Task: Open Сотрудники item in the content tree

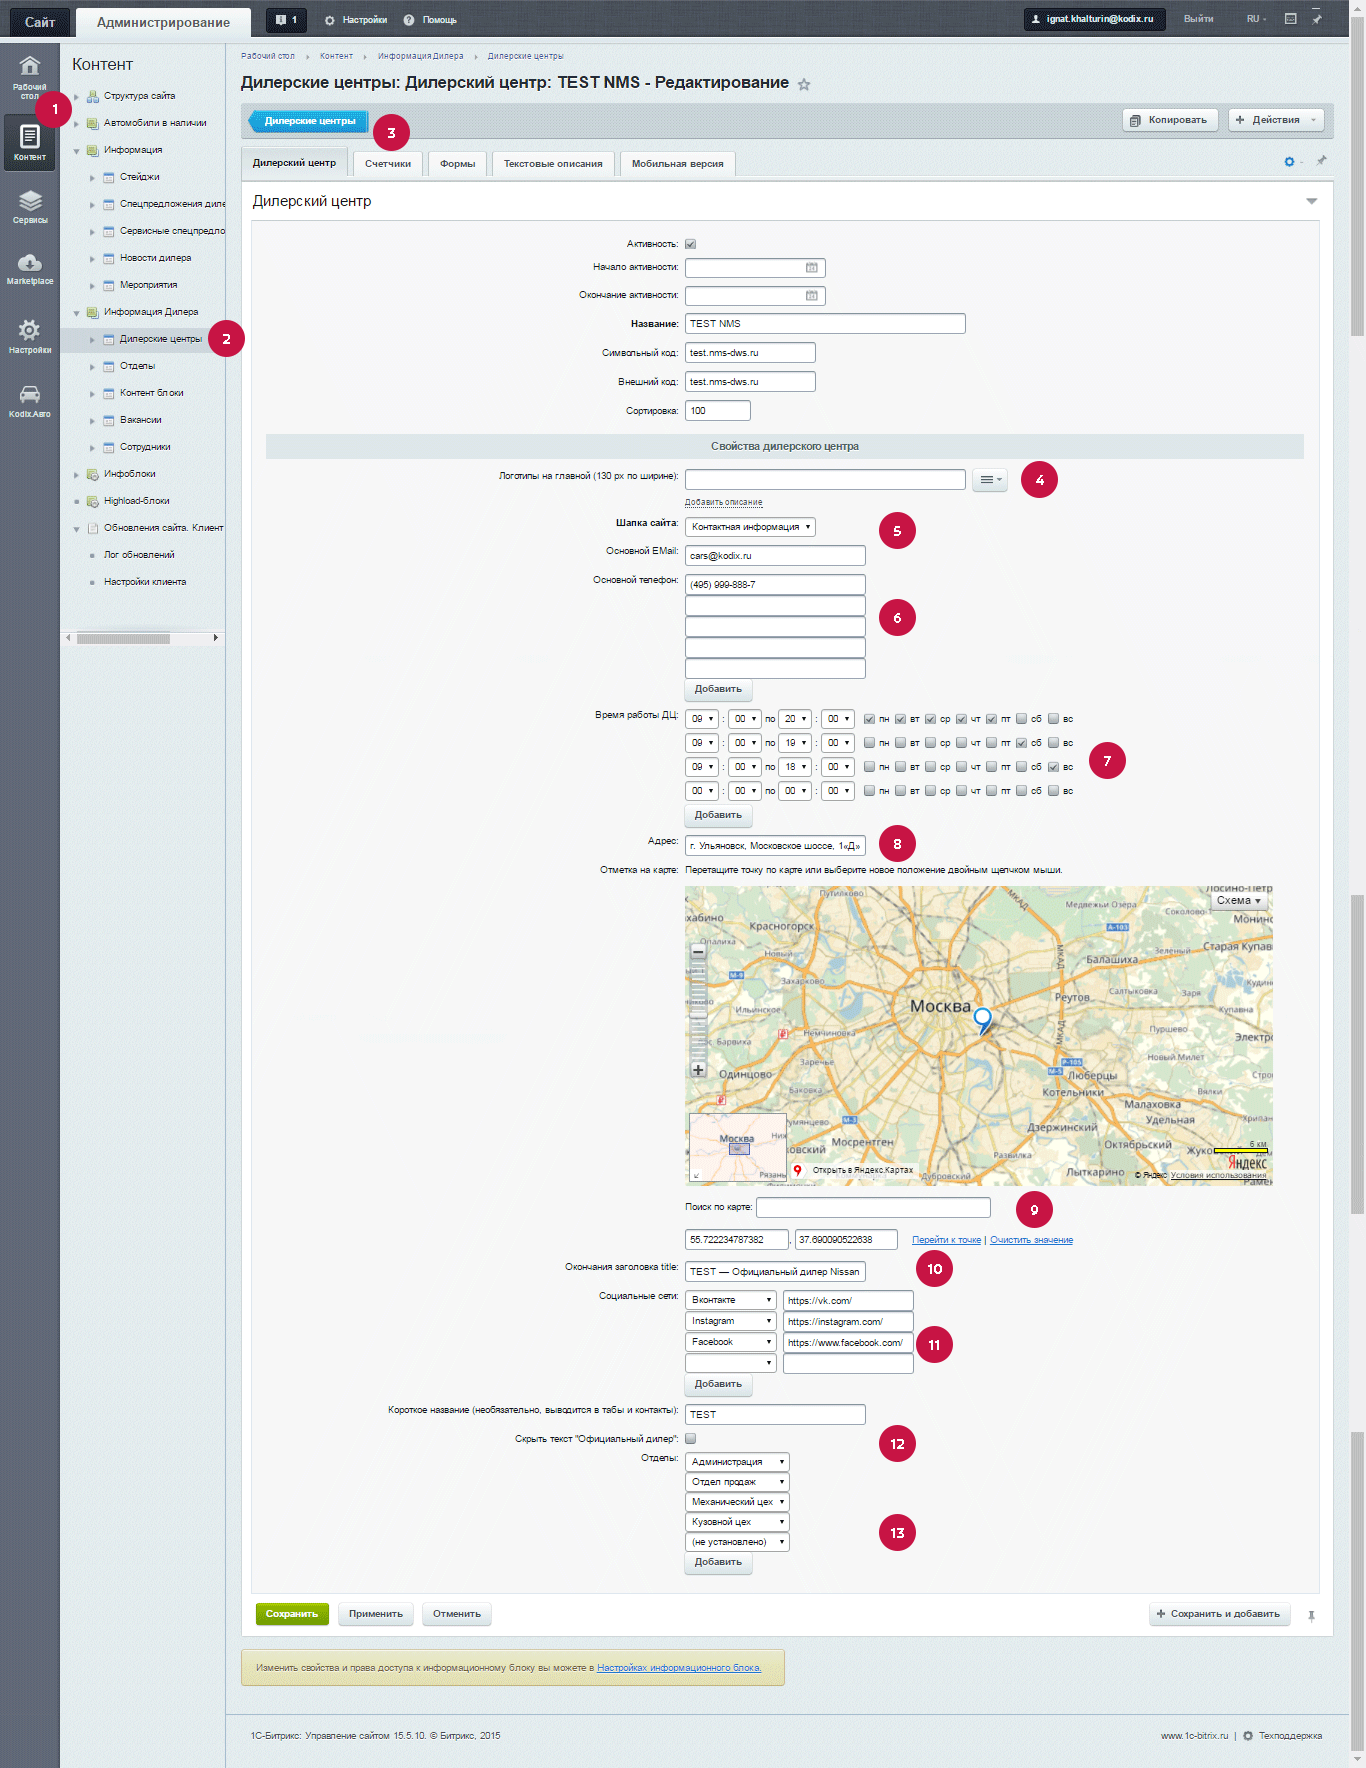Action: [x=145, y=447]
